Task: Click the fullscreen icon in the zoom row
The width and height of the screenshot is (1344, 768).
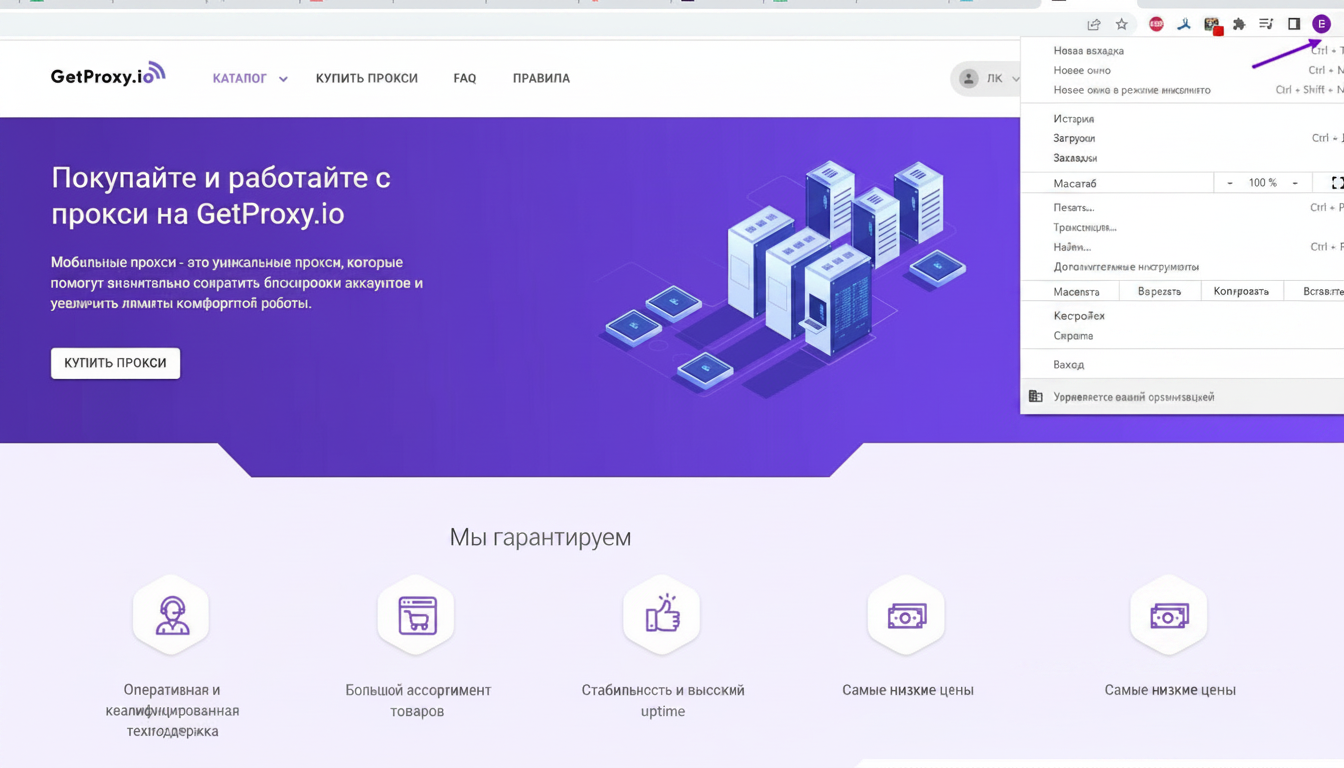Action: click(1337, 183)
